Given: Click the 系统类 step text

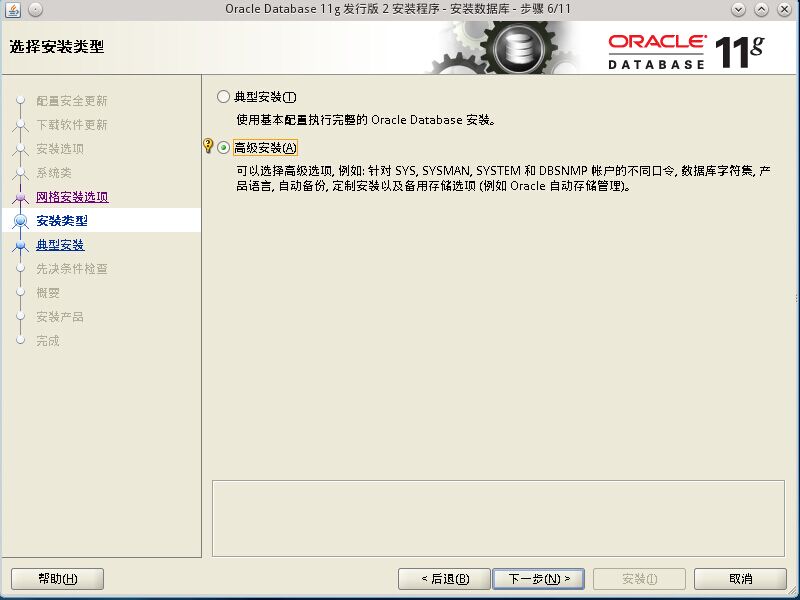Looking at the screenshot, I should click(x=54, y=173).
